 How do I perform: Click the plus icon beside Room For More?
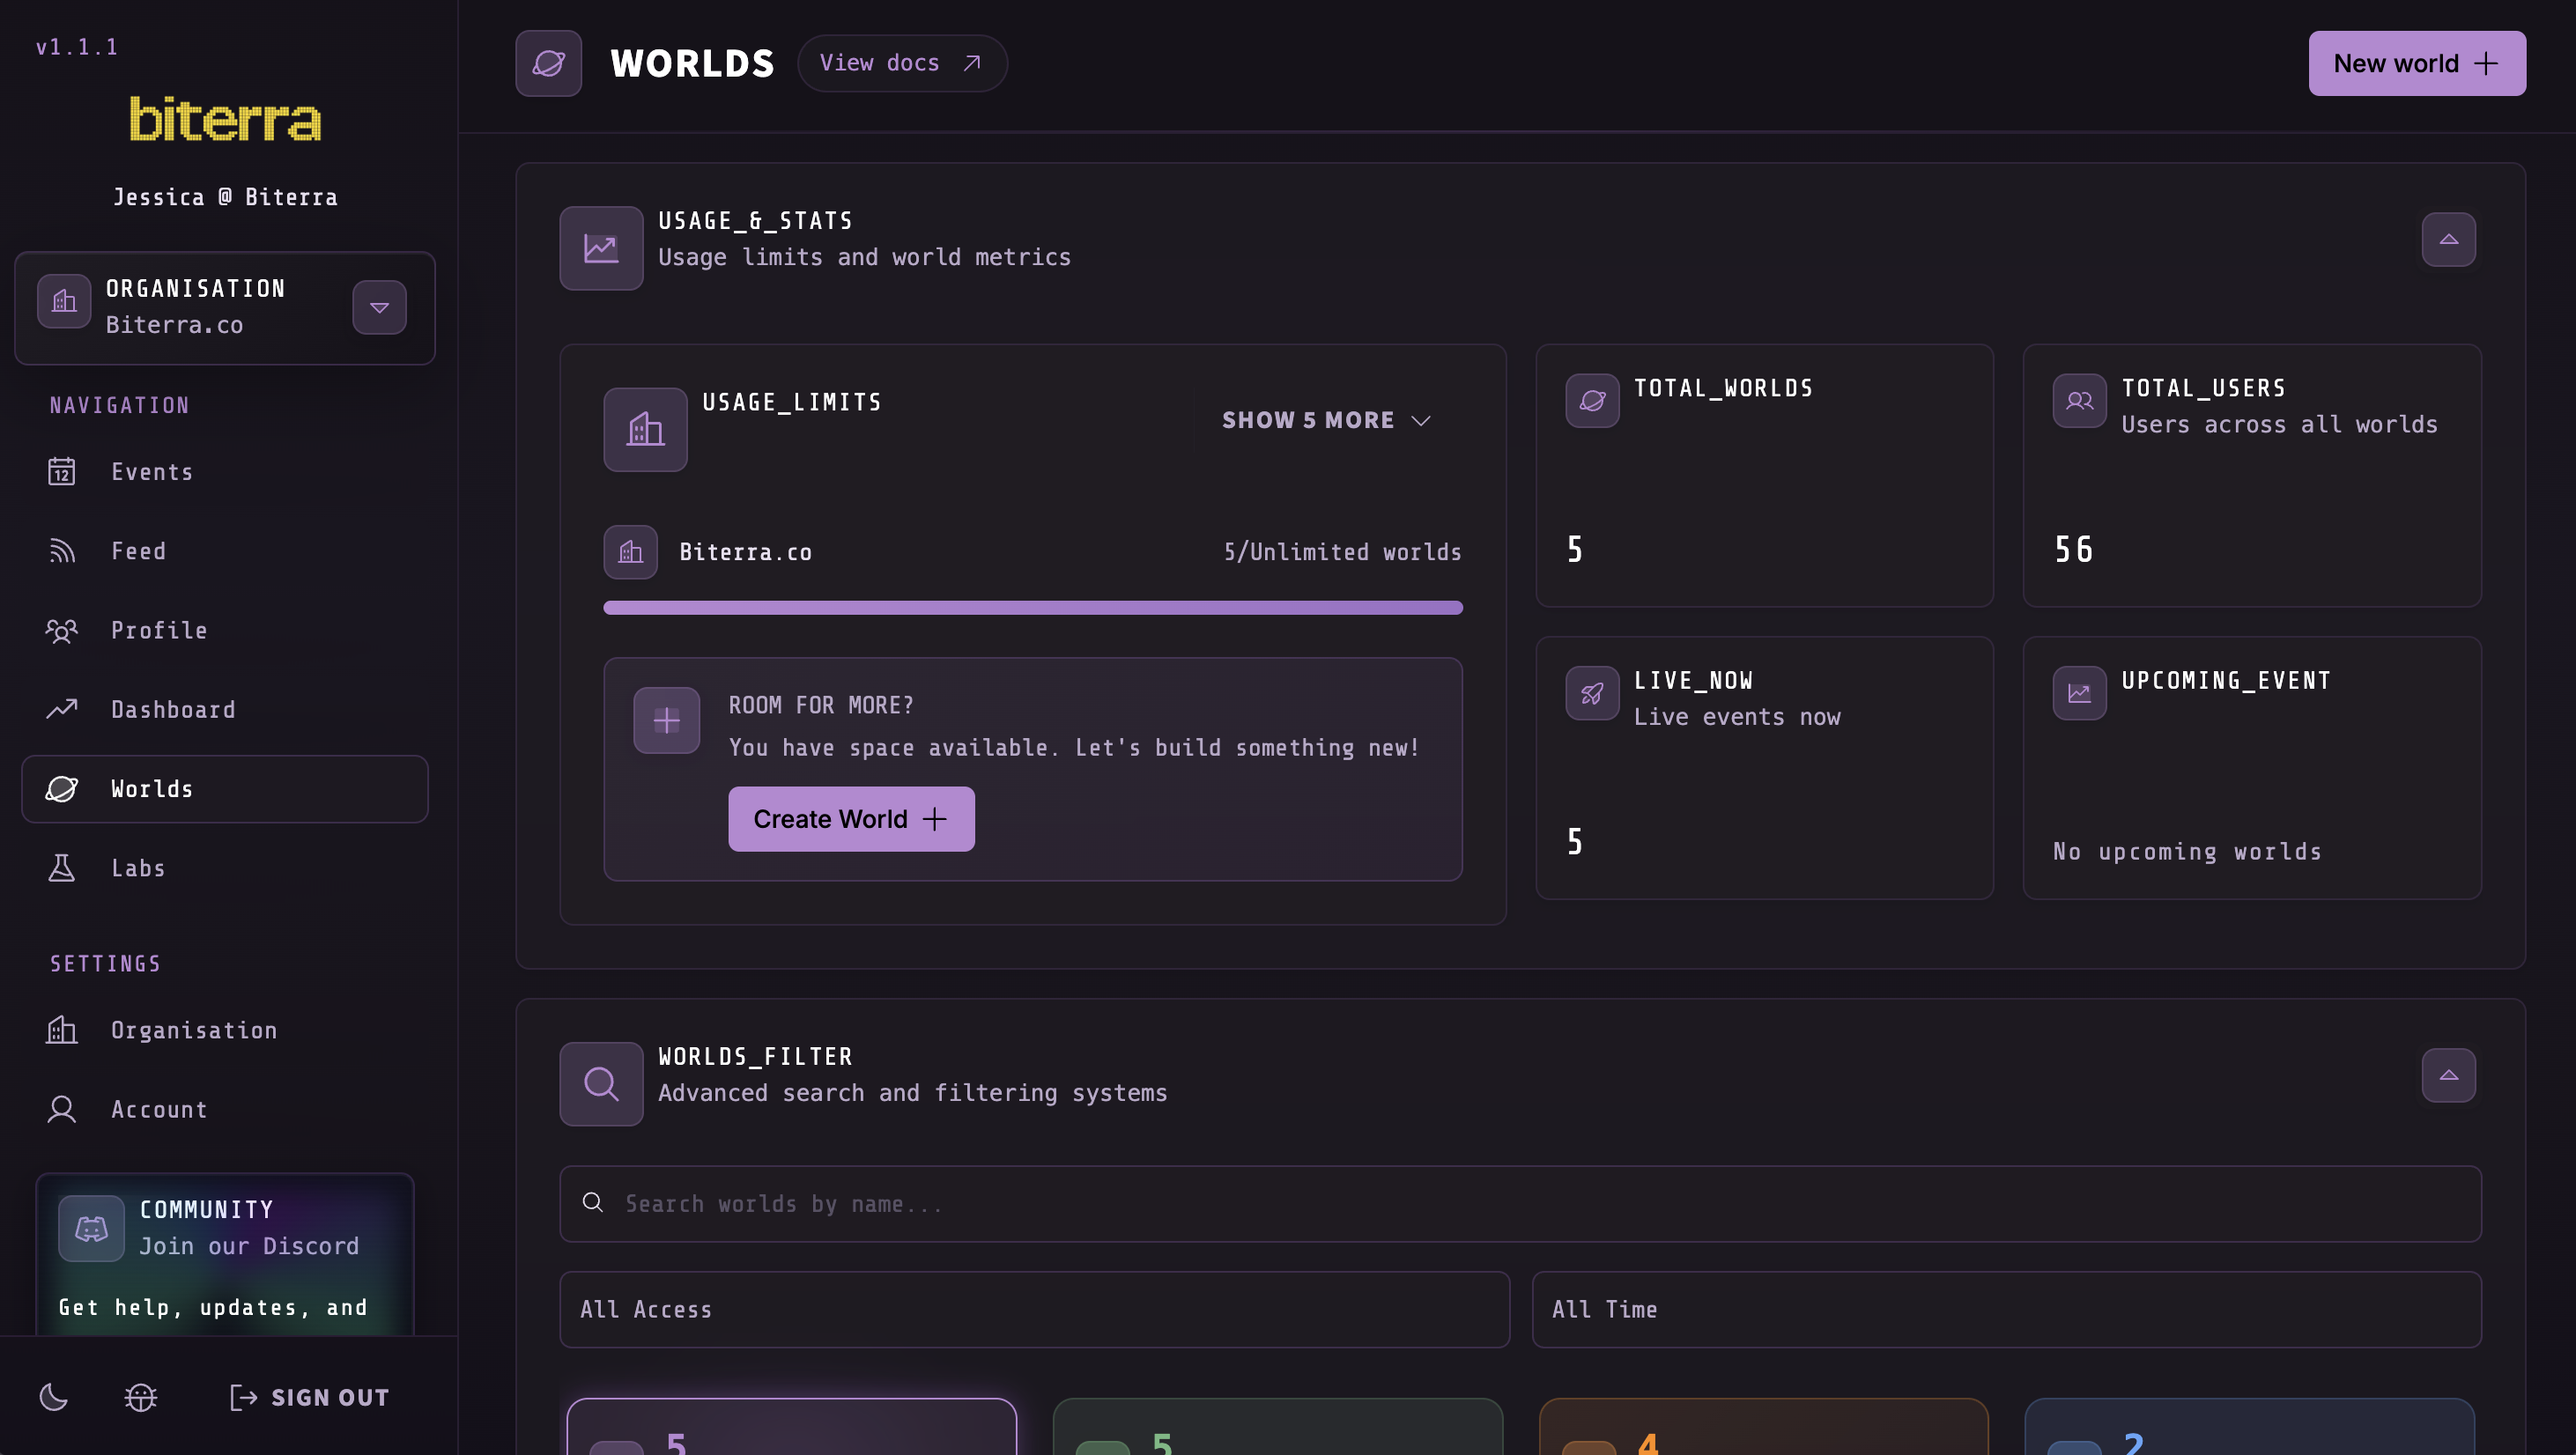tap(666, 720)
